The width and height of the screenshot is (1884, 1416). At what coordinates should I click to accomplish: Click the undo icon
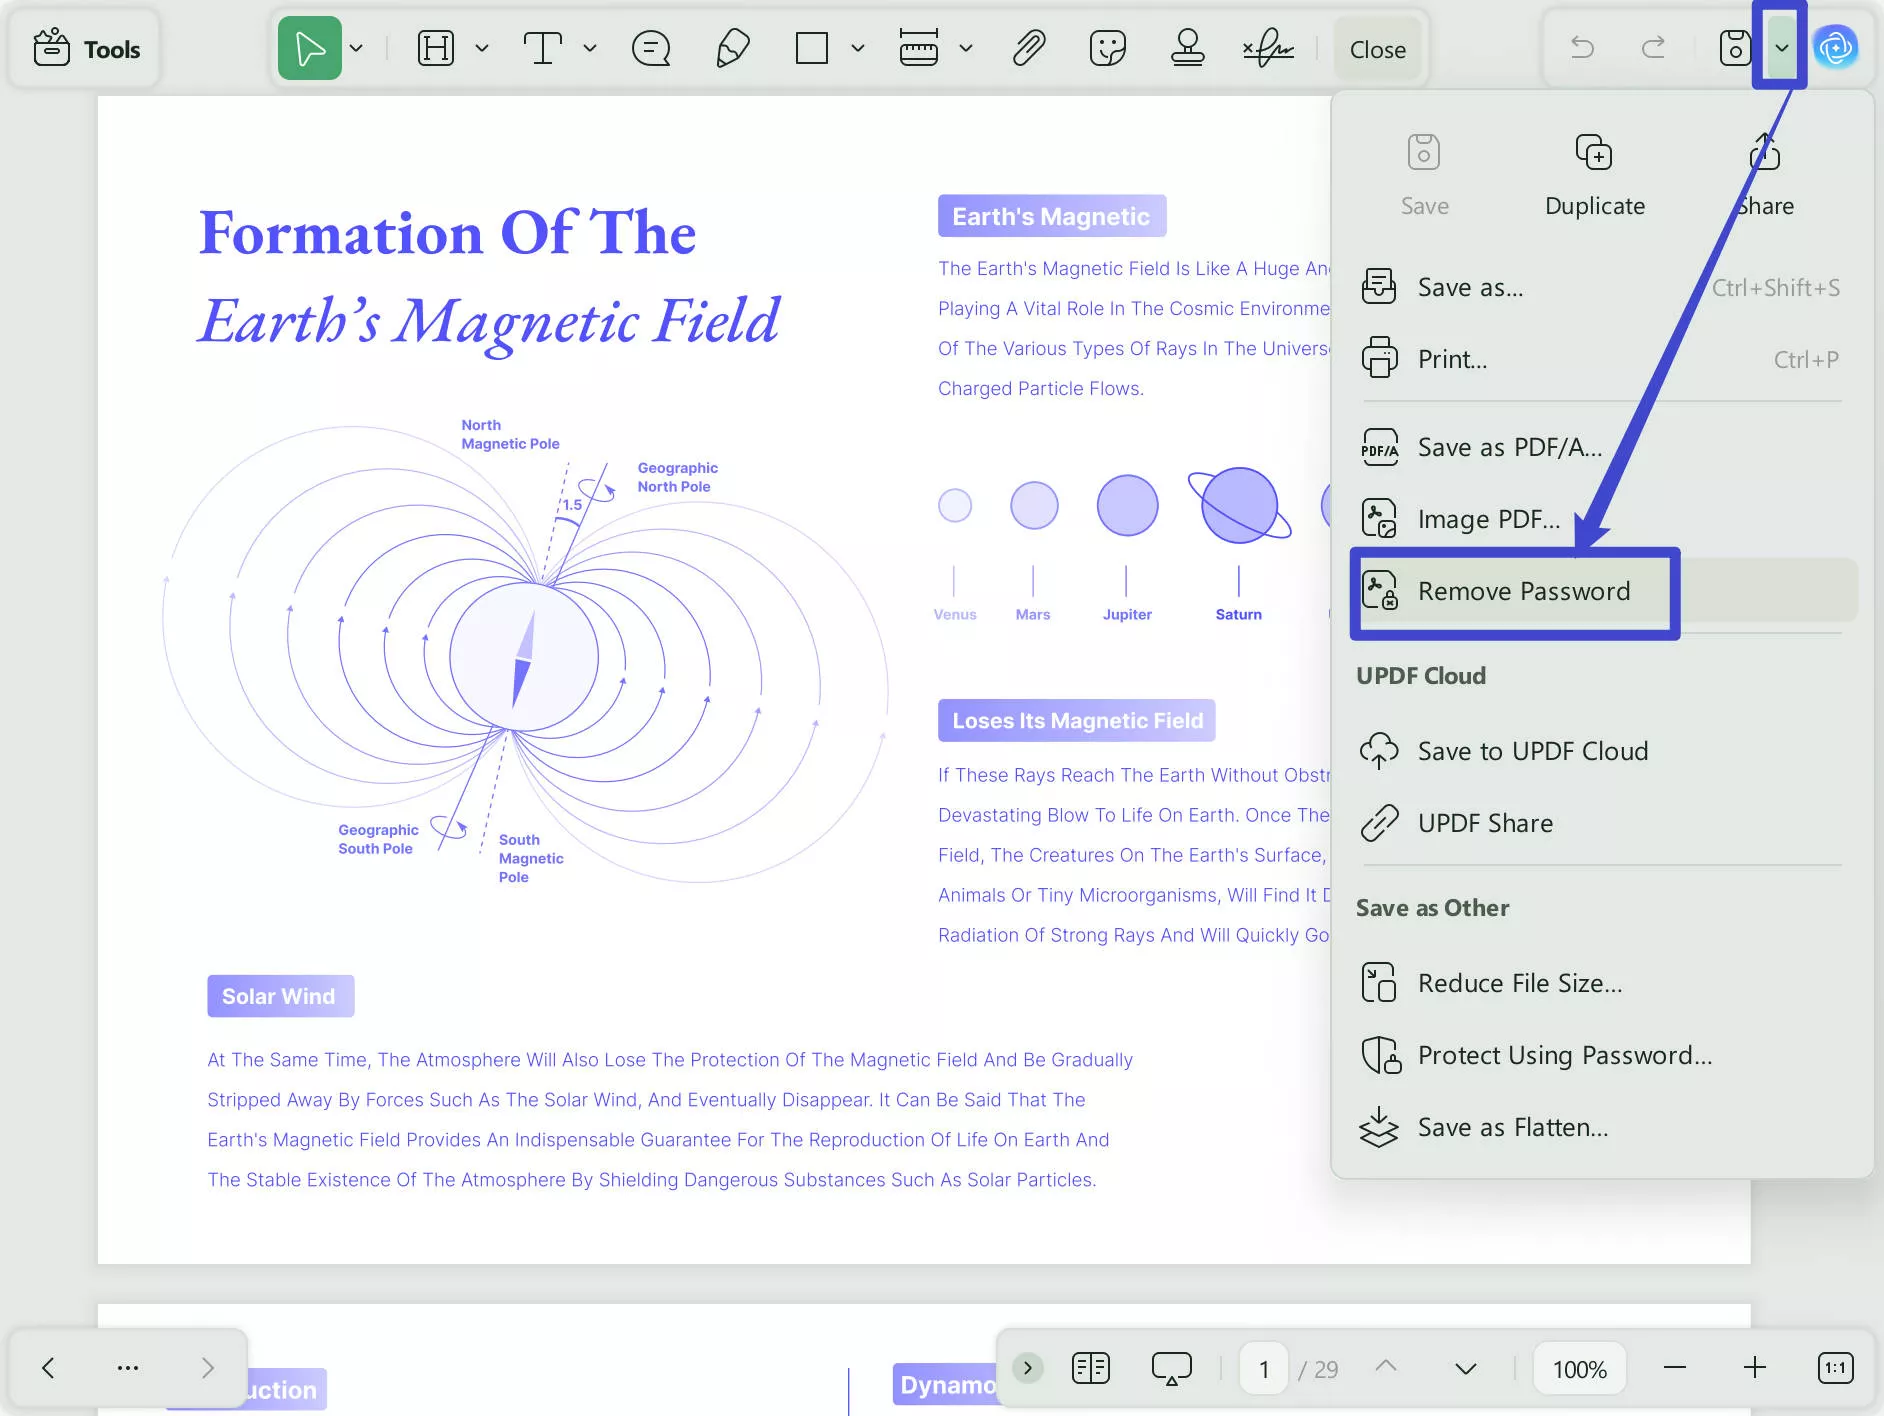pos(1583,47)
